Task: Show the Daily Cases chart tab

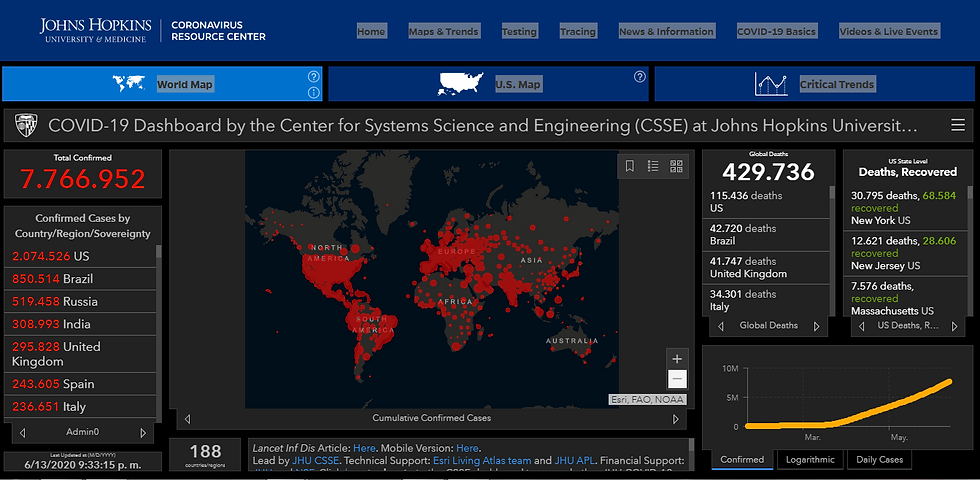Action: 879,459
